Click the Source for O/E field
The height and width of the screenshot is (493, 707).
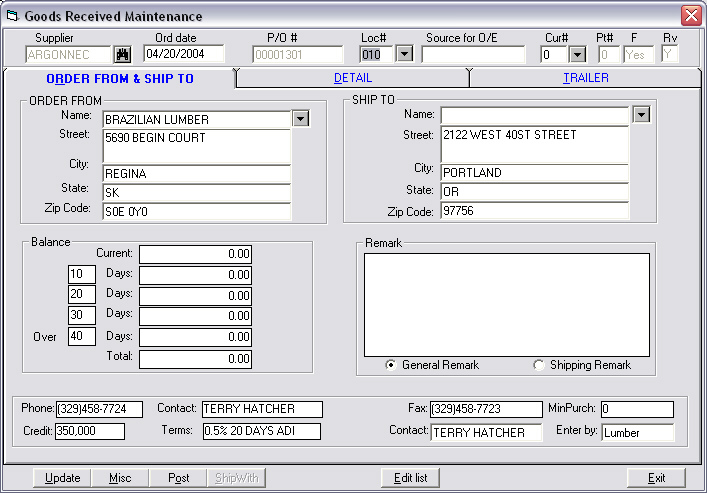pyautogui.click(x=473, y=55)
